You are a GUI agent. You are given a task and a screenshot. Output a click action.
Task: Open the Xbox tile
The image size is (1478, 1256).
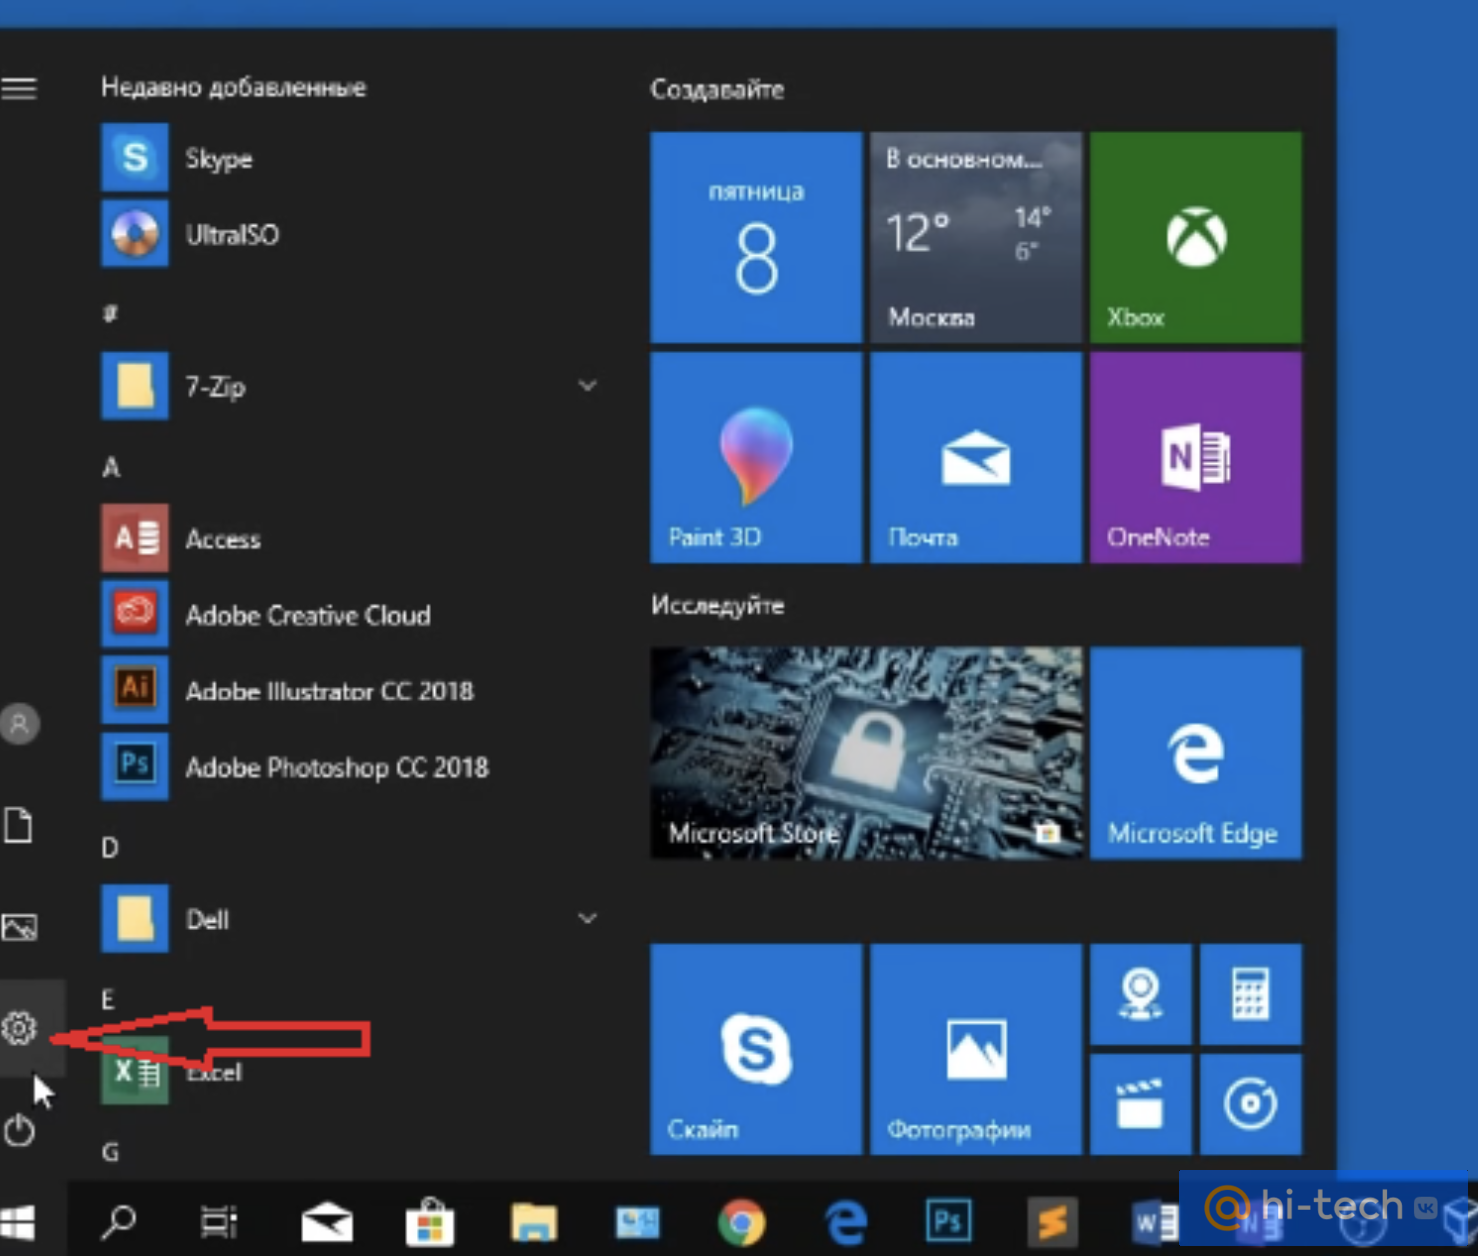coord(1196,237)
